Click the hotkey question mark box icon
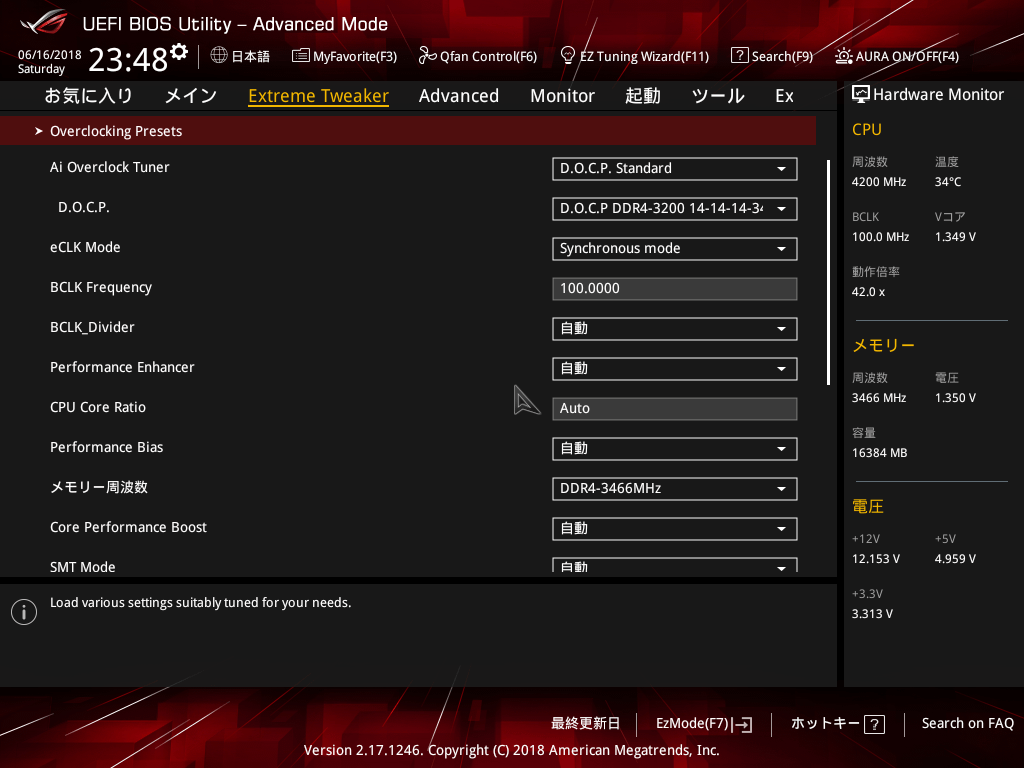 click(x=874, y=724)
